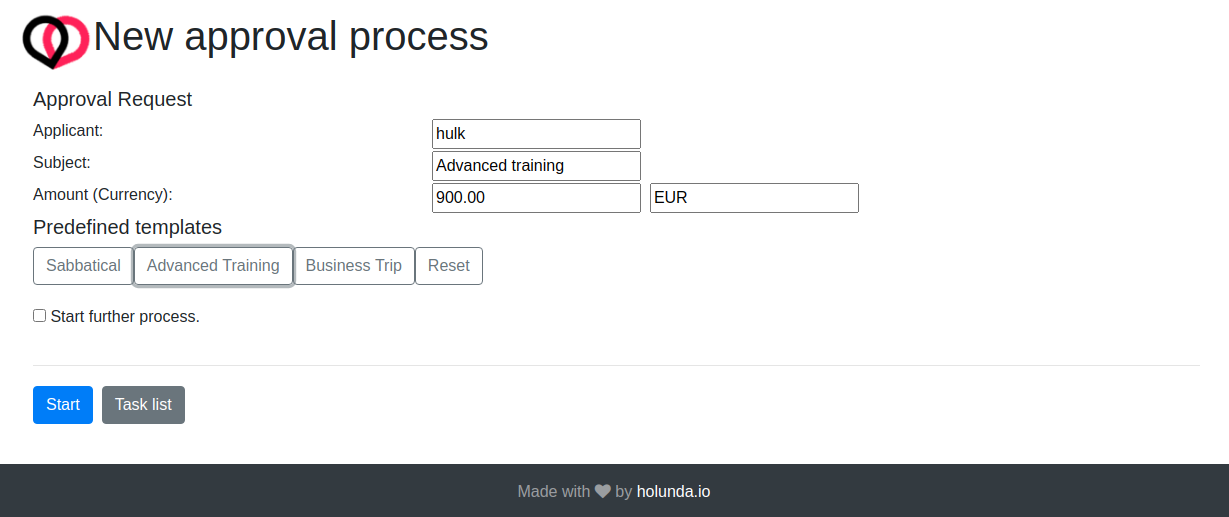The height and width of the screenshot is (517, 1229).
Task: Enable the Start further process checkbox
Action: [x=40, y=316]
